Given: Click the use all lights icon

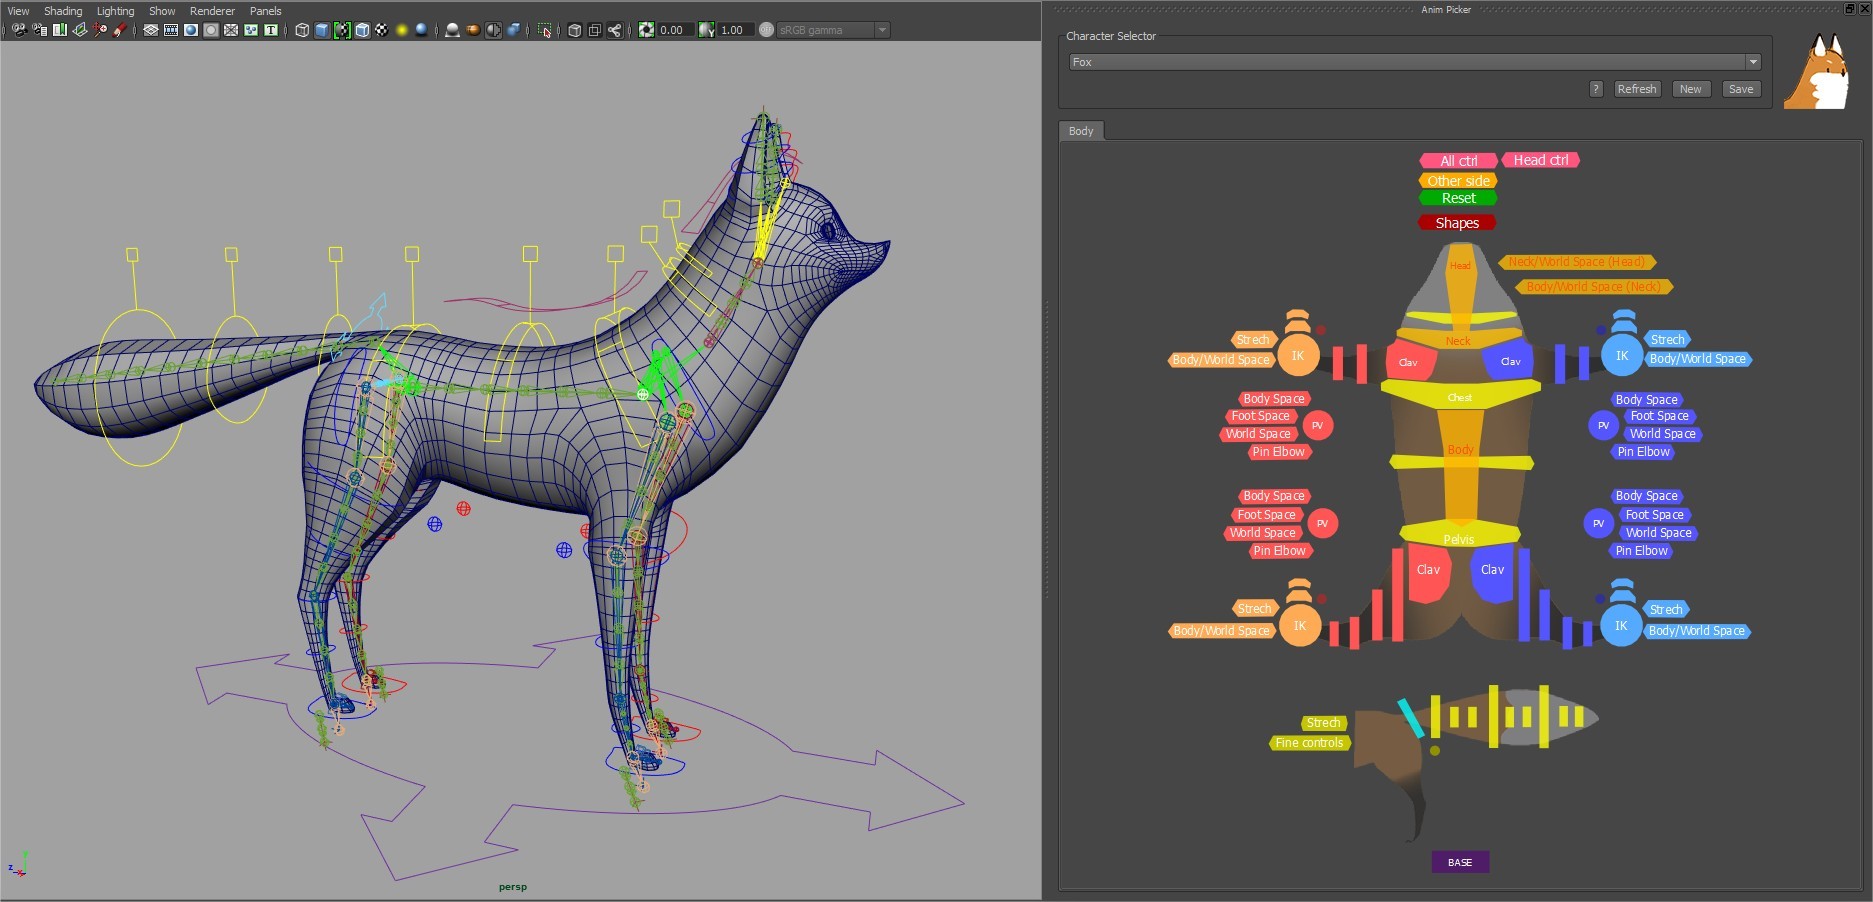Looking at the screenshot, I should tap(402, 30).
